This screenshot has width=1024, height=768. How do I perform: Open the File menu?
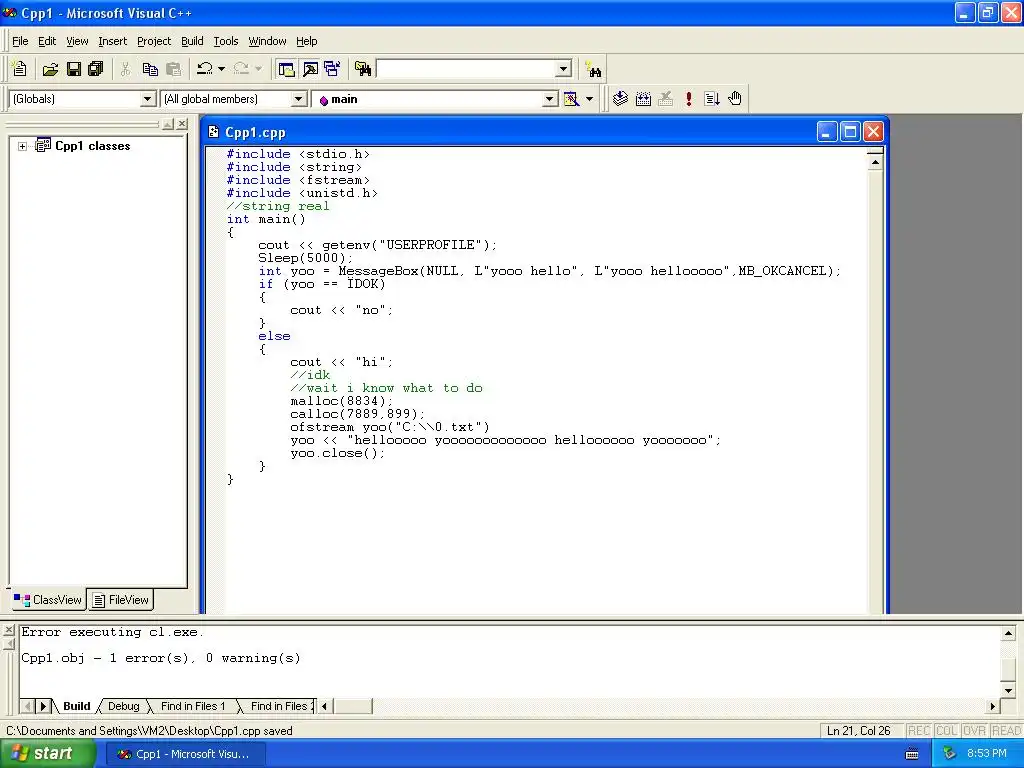(20, 41)
